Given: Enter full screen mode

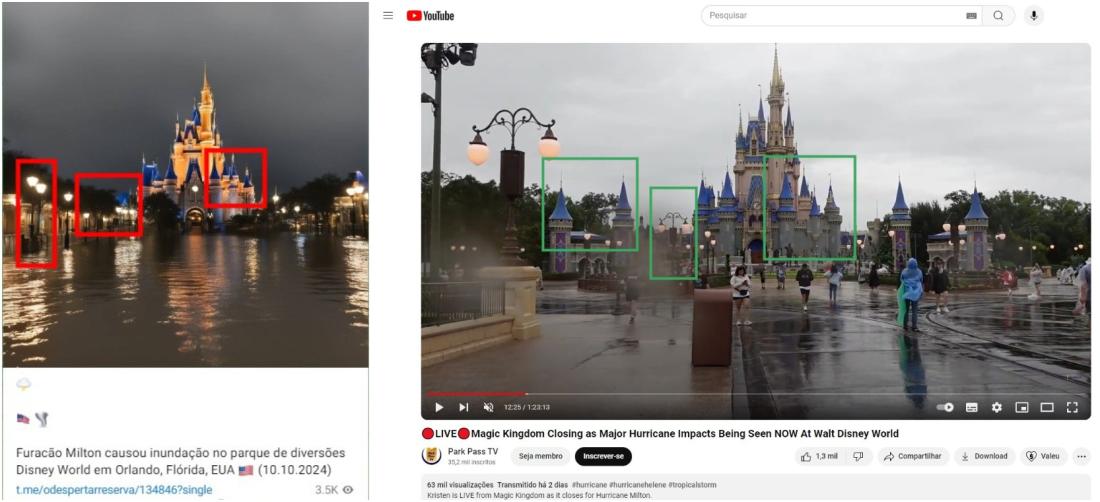Looking at the screenshot, I should [1072, 407].
